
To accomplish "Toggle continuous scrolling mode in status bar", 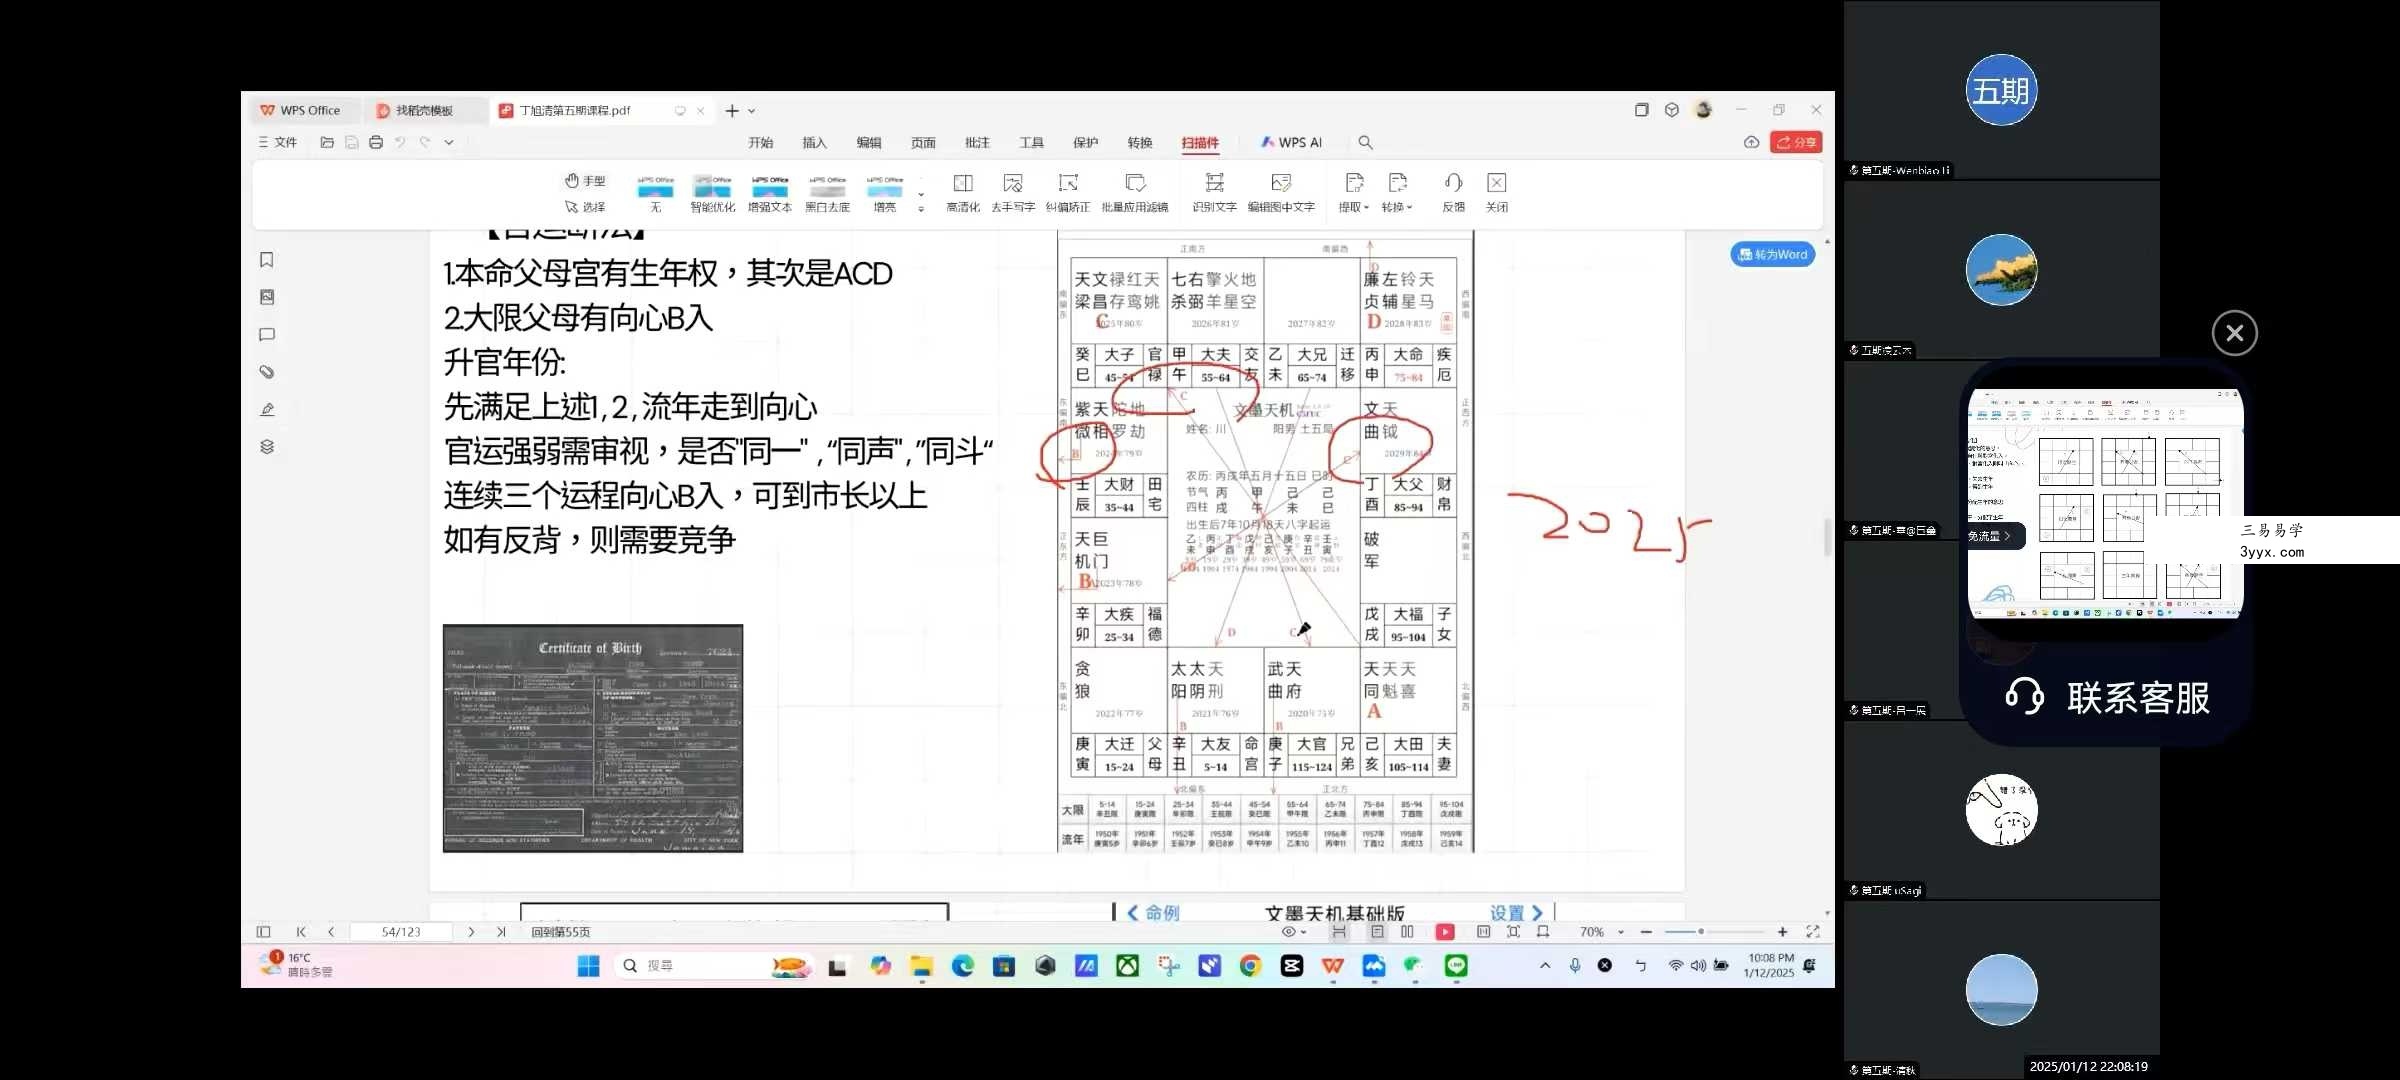I will click(x=1339, y=932).
